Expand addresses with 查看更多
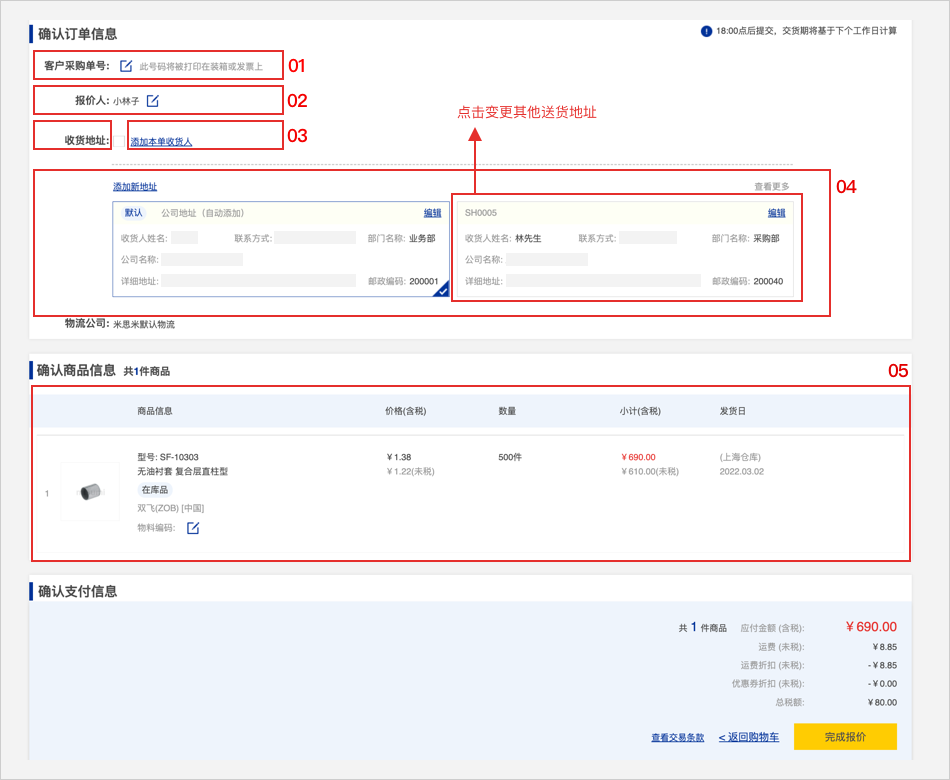The height and width of the screenshot is (780, 950). 771,187
